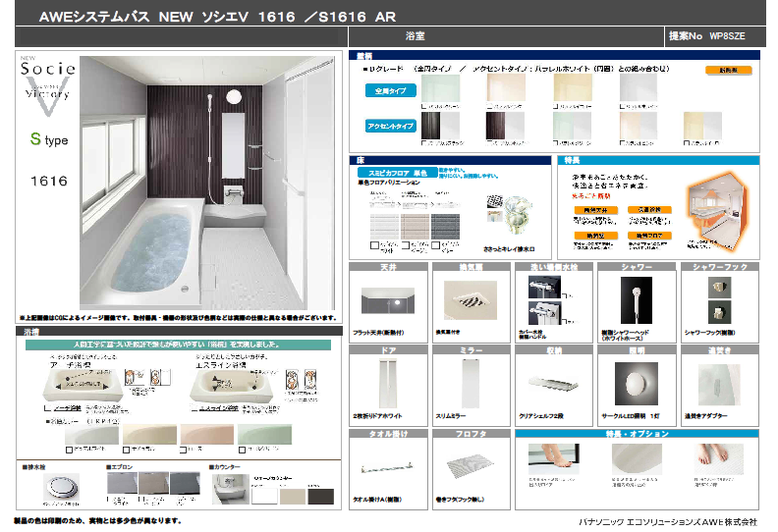Tick checkbox under gray floor color sample
This screenshot has width=778, height=532.
point(436,245)
